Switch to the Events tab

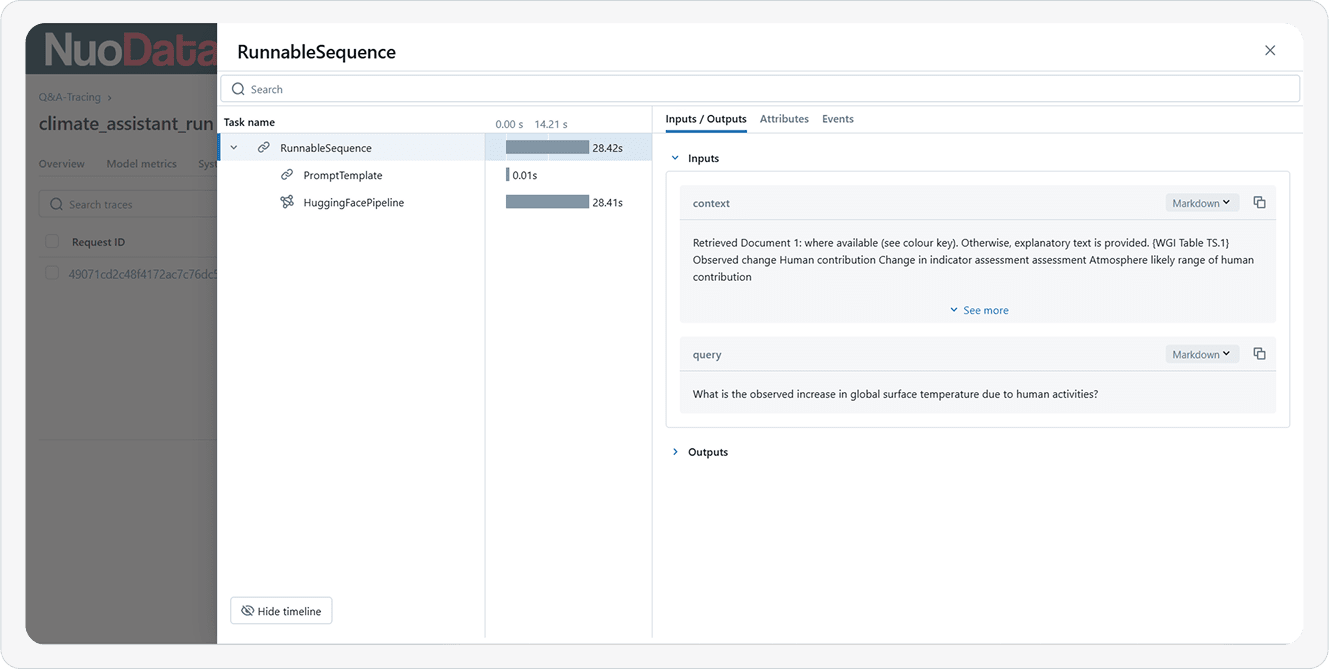pyautogui.click(x=838, y=119)
